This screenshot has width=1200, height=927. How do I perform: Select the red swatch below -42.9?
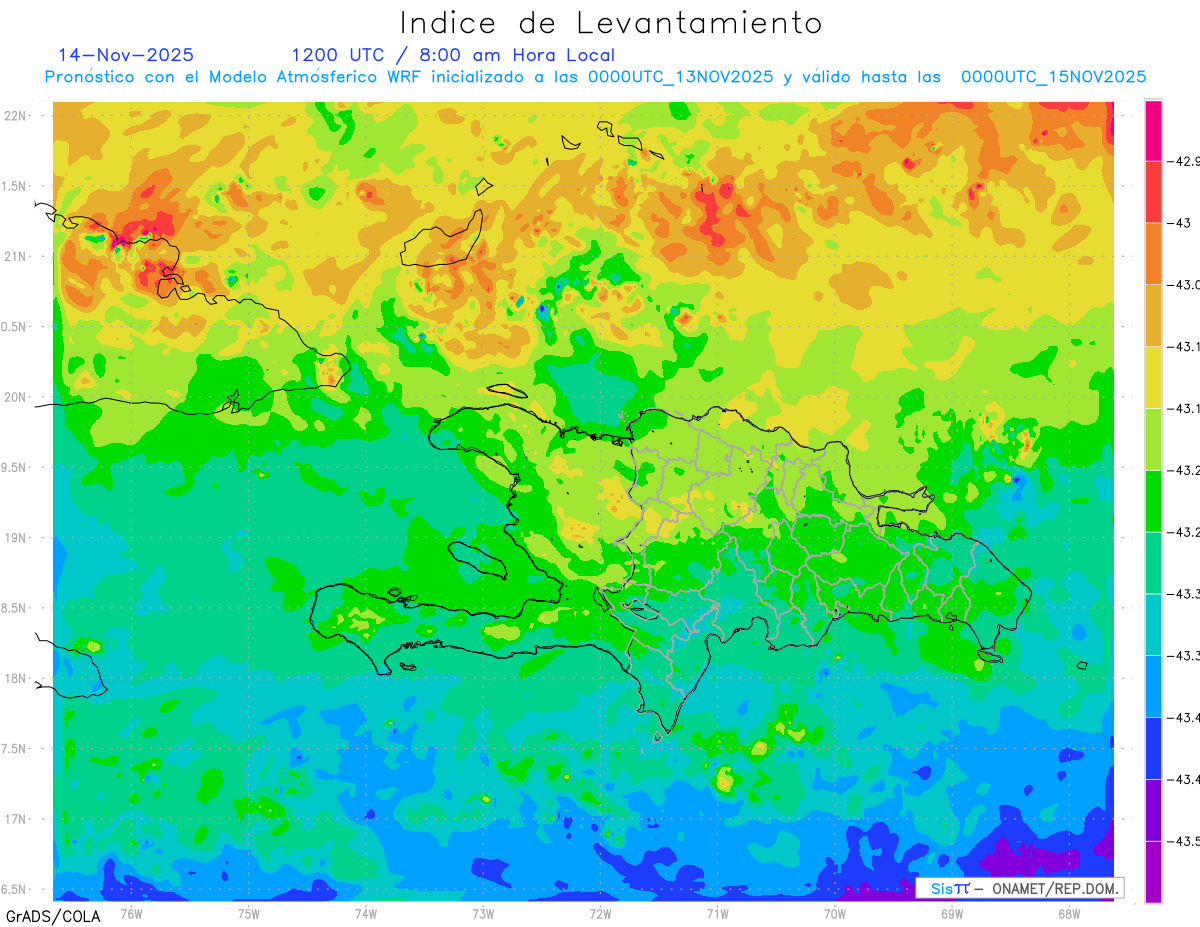click(1153, 191)
